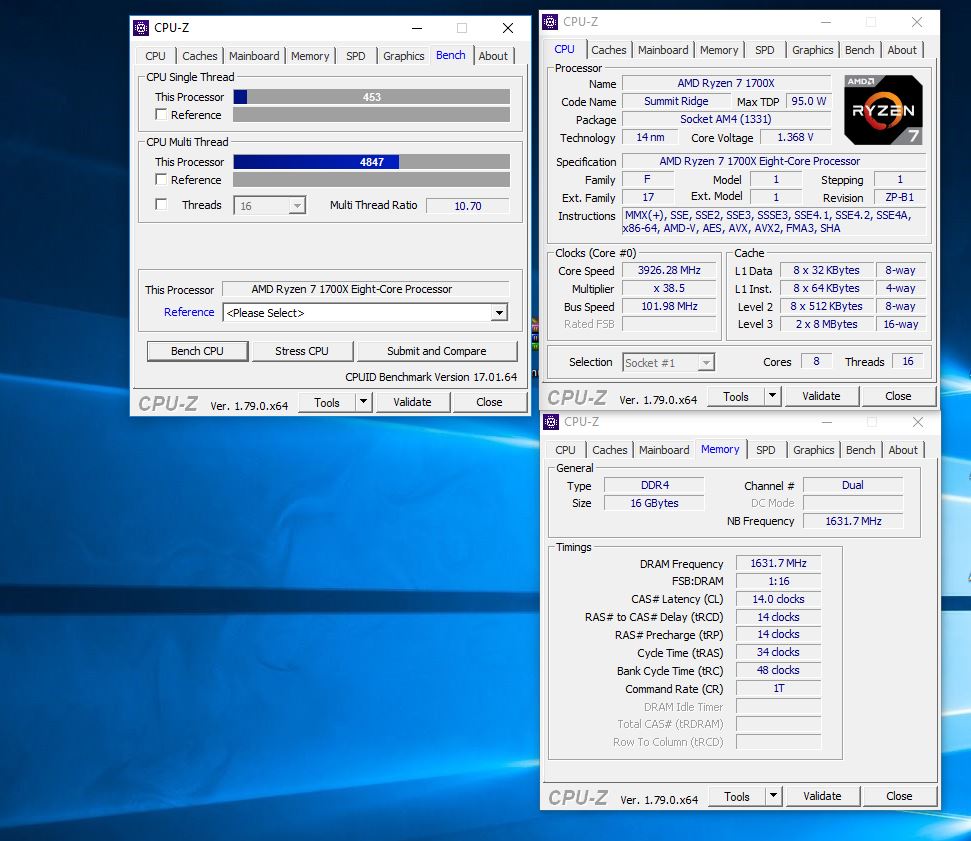Screen dimensions: 971x841
Task: Minimize the Bench CPU-Z window
Action: point(417,28)
